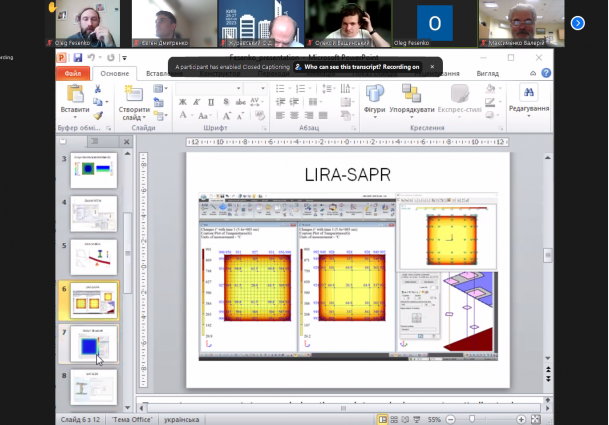Select slide 7 thumbnail in panel

click(93, 344)
